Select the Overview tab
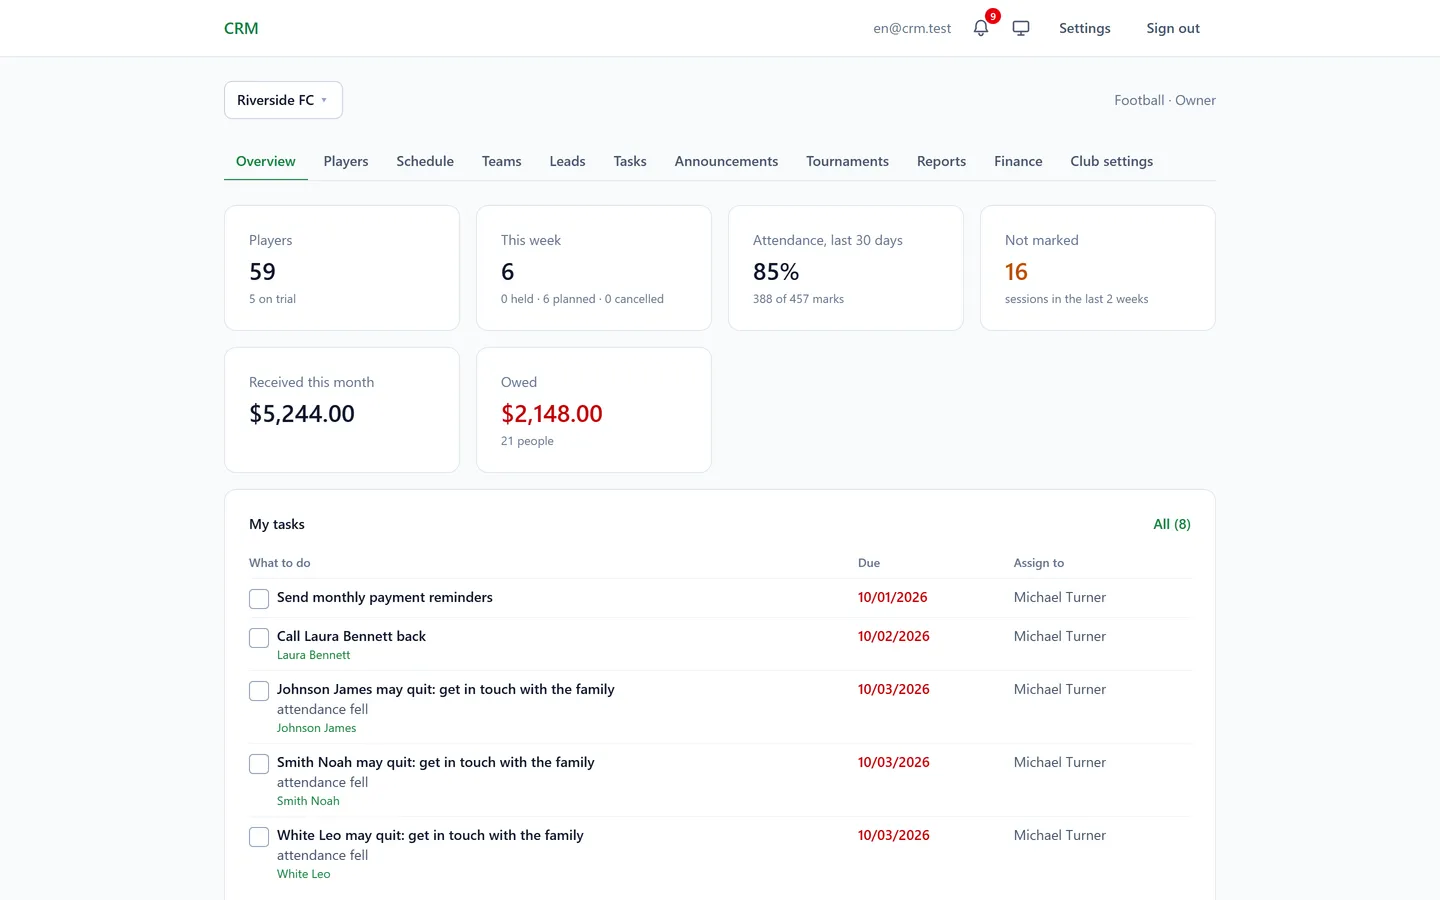1440x900 pixels. (x=266, y=161)
